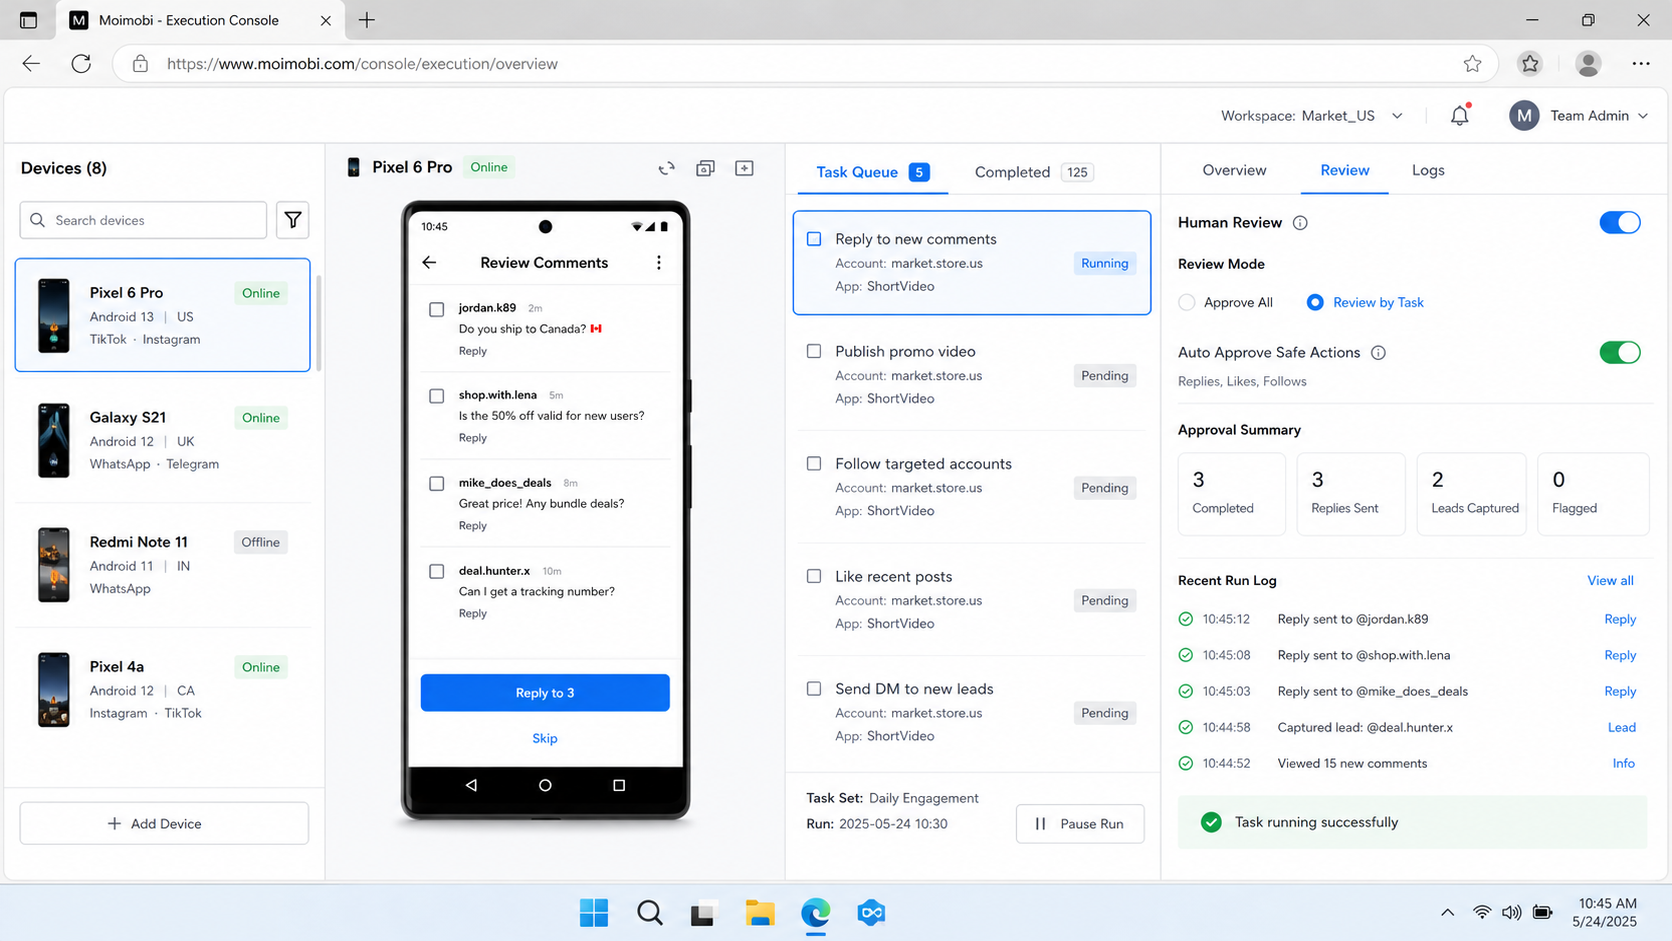Image resolution: width=1672 pixels, height=941 pixels.
Task: Check shop.with.lena comment checkbox
Action: pyautogui.click(x=437, y=396)
